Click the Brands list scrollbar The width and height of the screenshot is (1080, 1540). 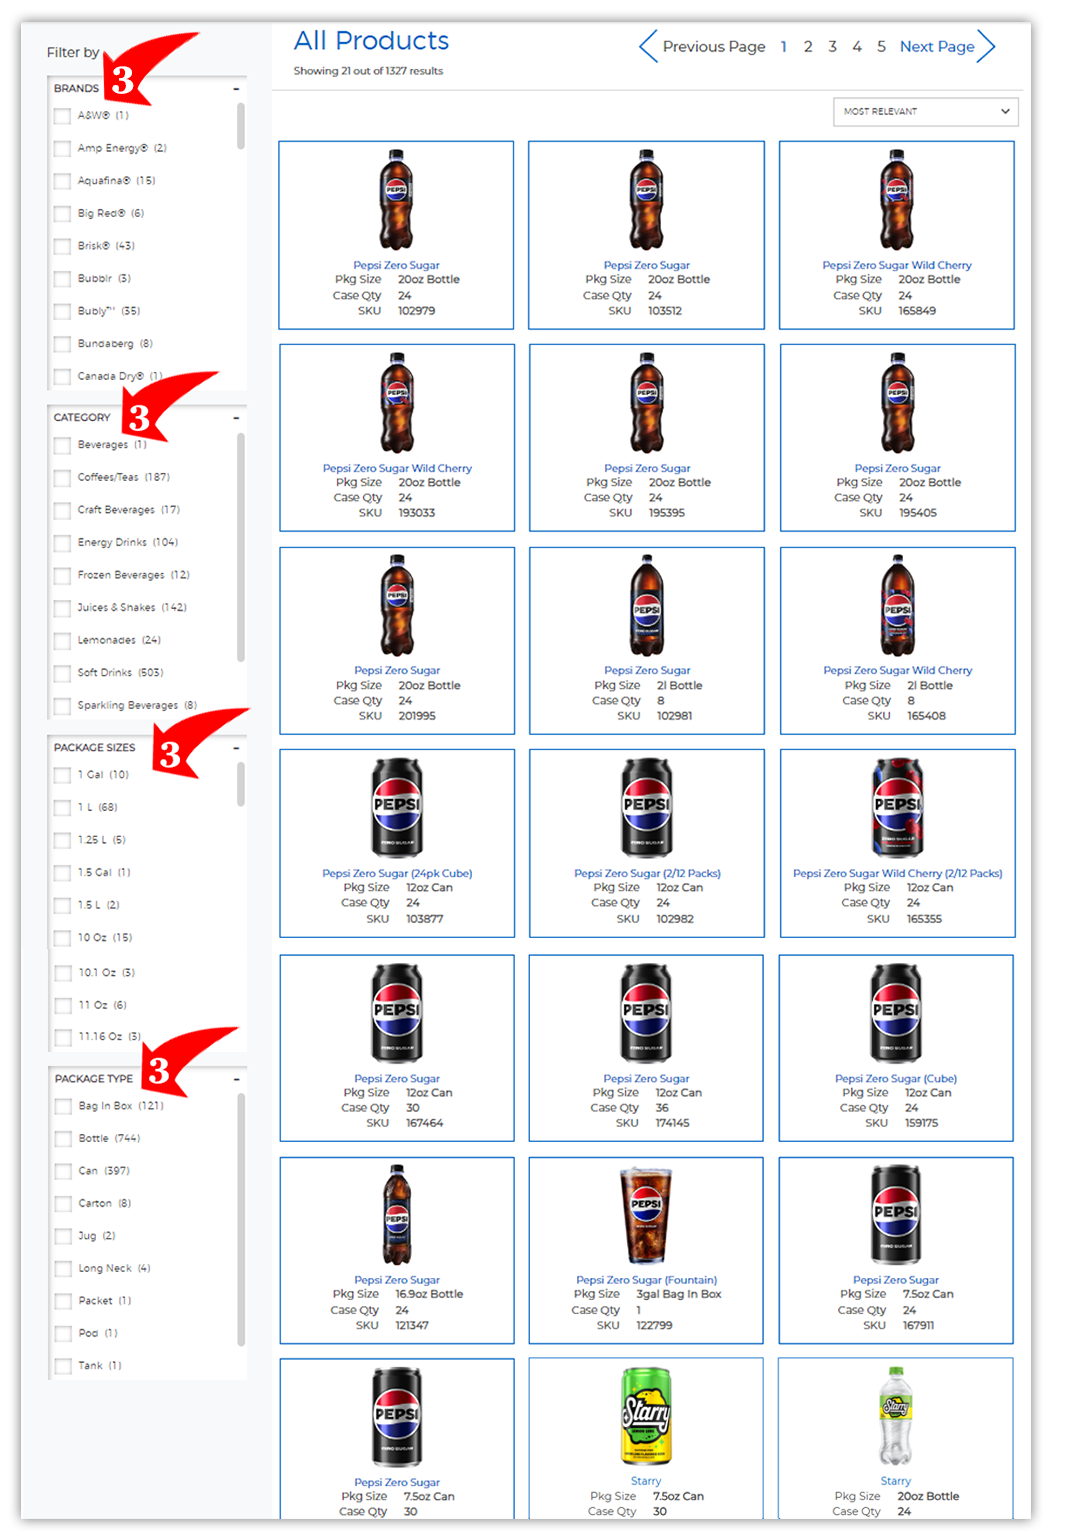[x=240, y=126]
